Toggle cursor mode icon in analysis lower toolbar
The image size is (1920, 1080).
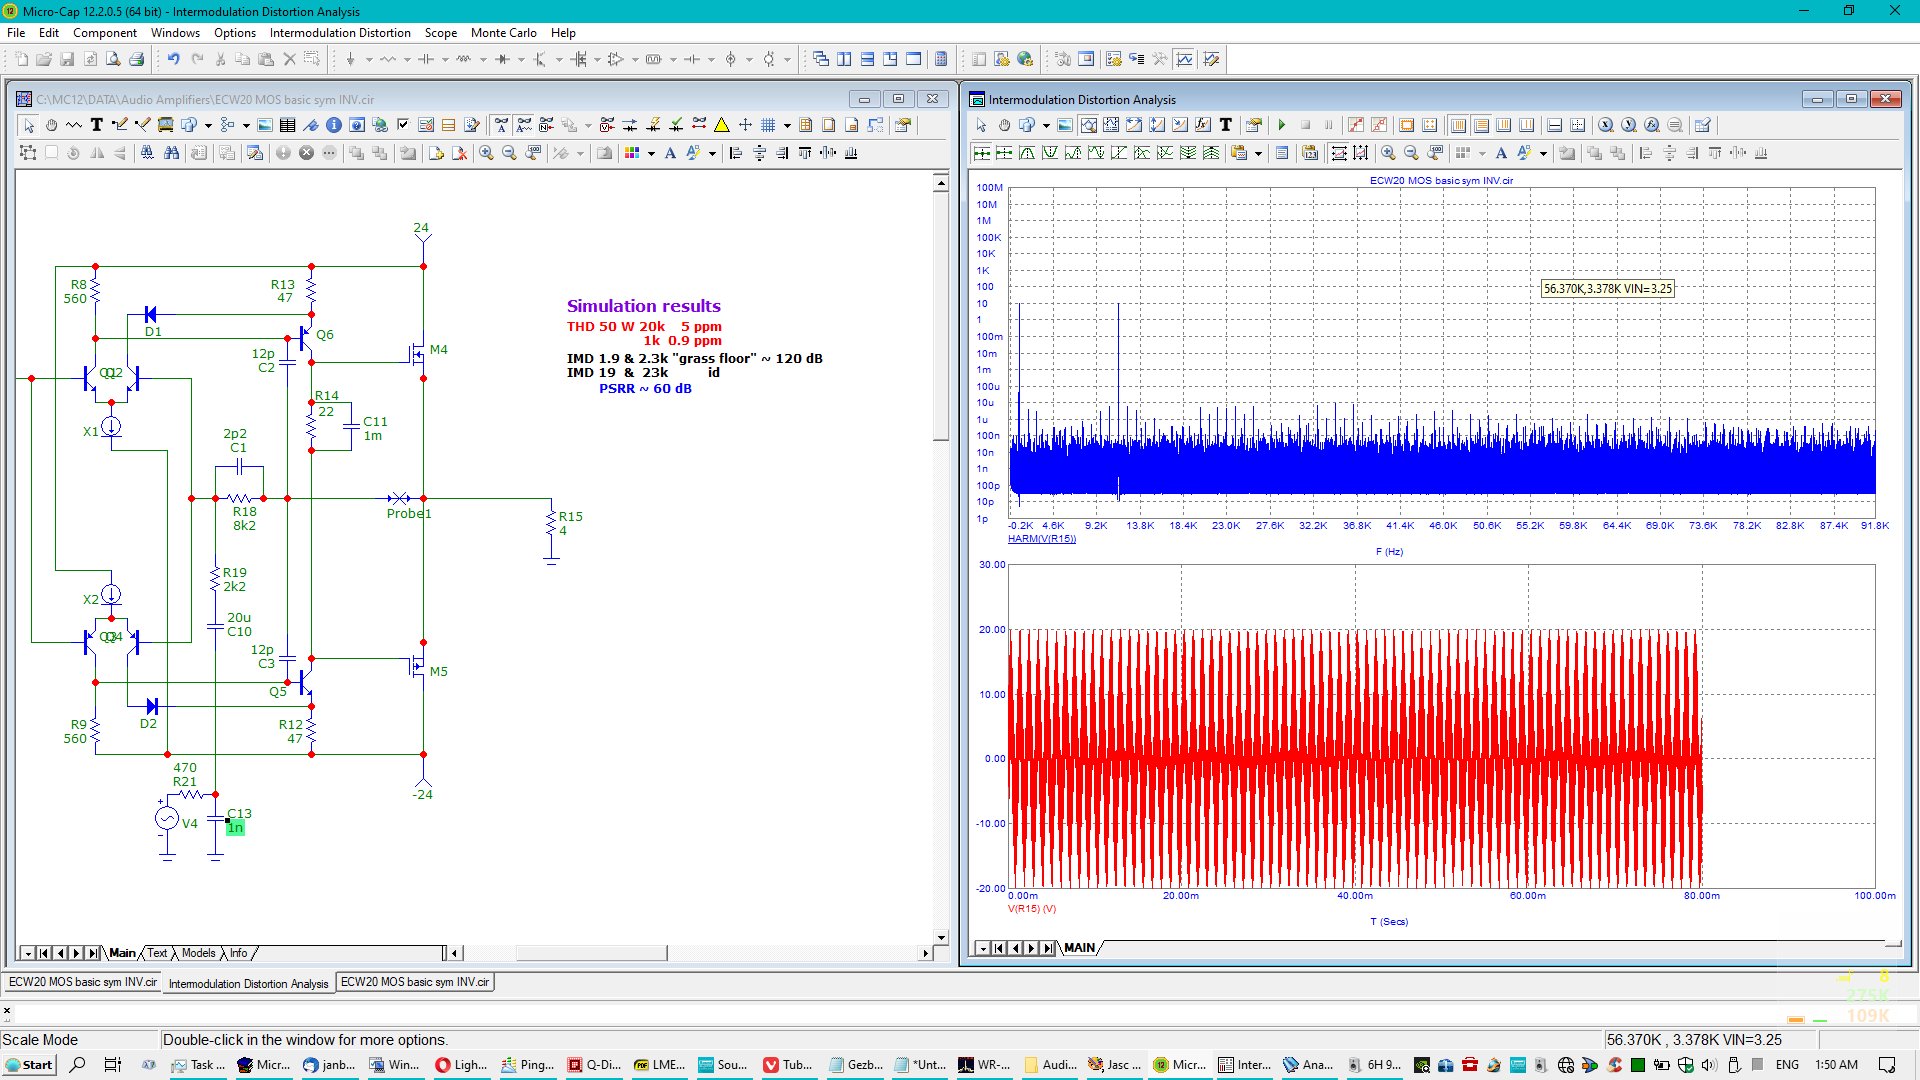[x=982, y=153]
